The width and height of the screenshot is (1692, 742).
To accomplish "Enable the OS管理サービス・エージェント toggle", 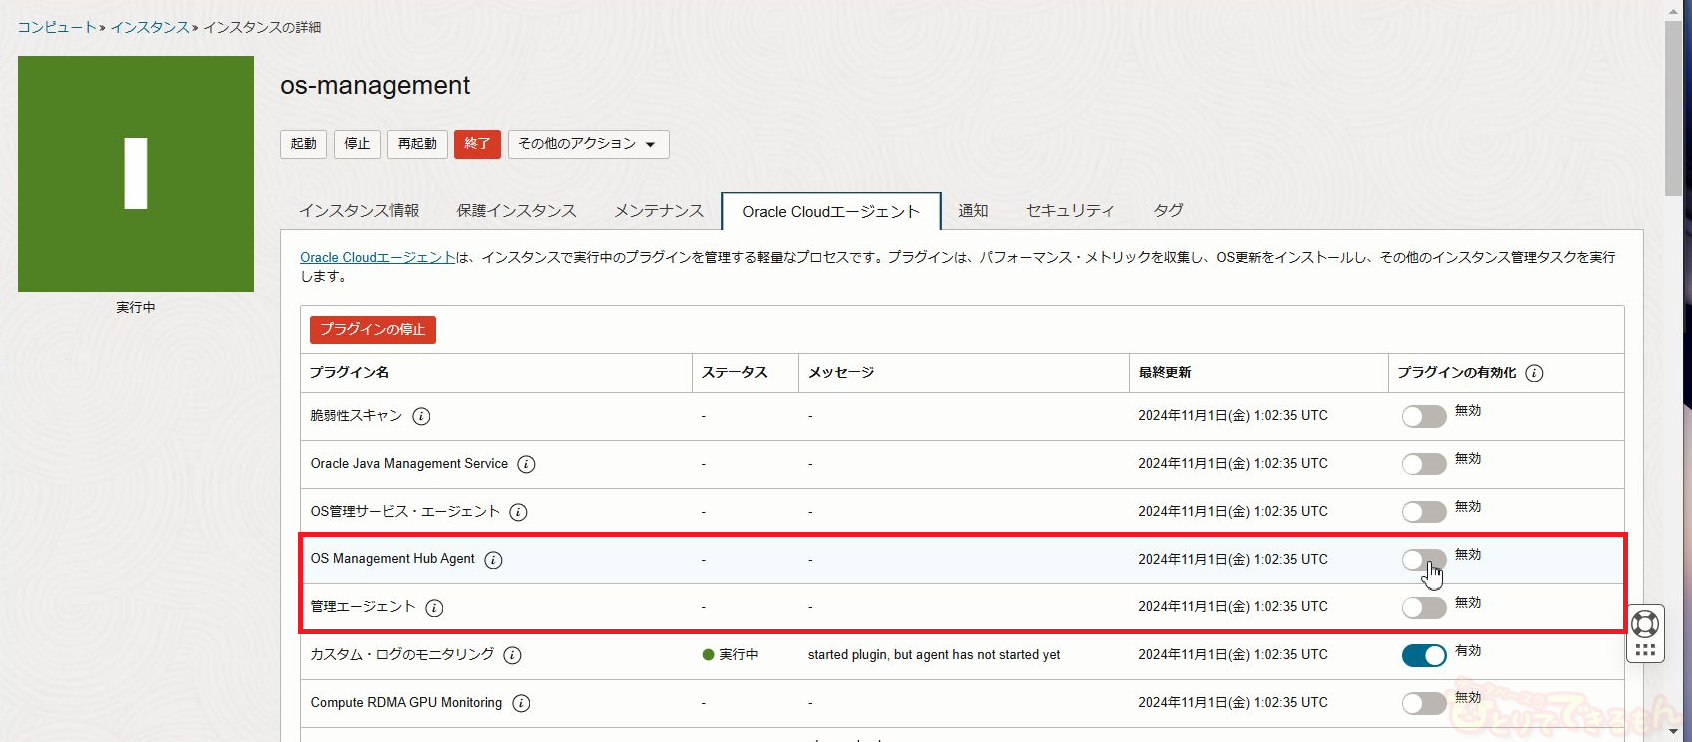I will tap(1424, 512).
